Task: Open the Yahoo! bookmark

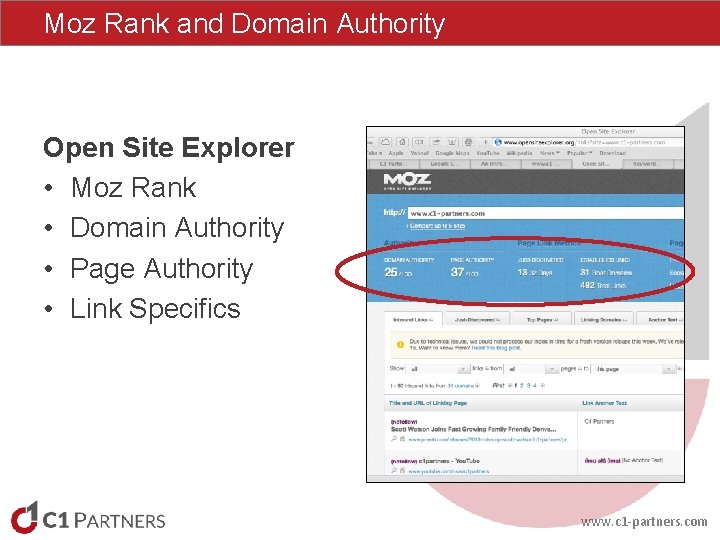Action: coord(419,153)
